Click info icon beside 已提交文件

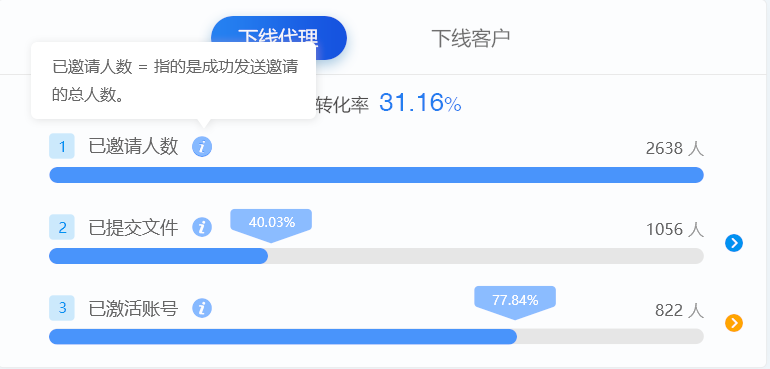click(202, 227)
